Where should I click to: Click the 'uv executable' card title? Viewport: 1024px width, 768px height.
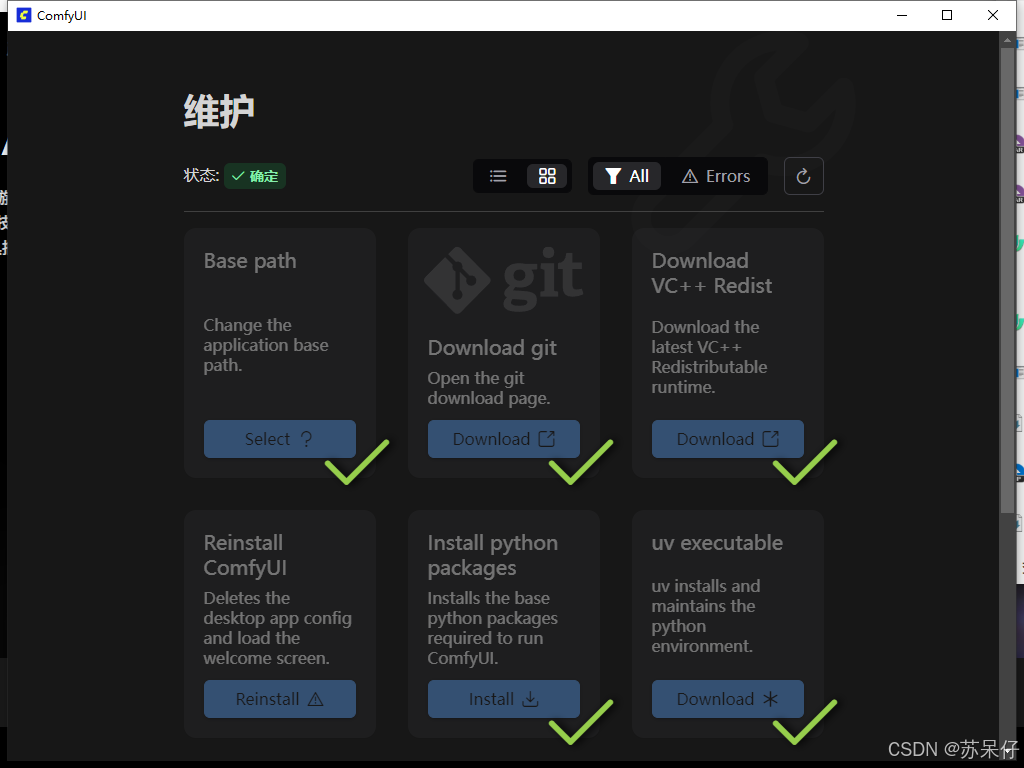[x=717, y=543]
